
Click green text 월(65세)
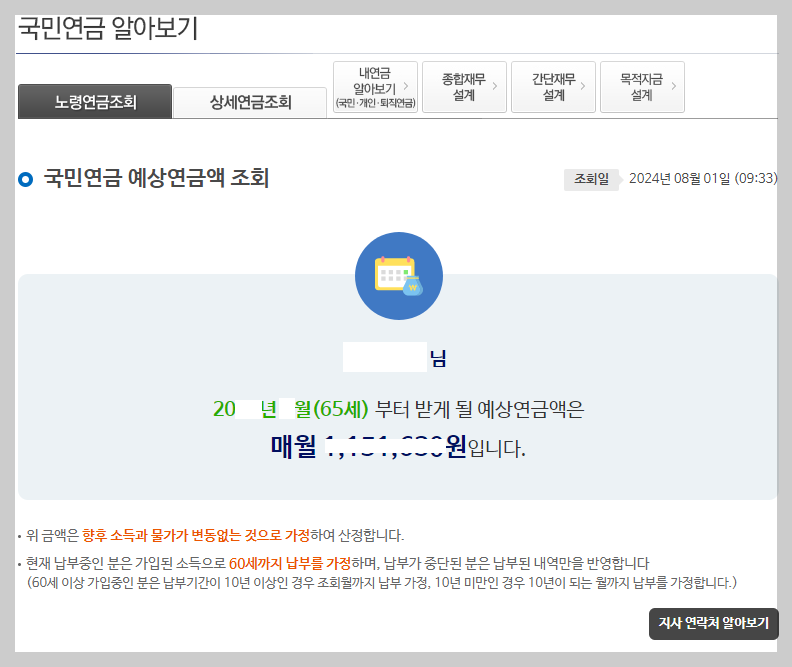pos(331,409)
